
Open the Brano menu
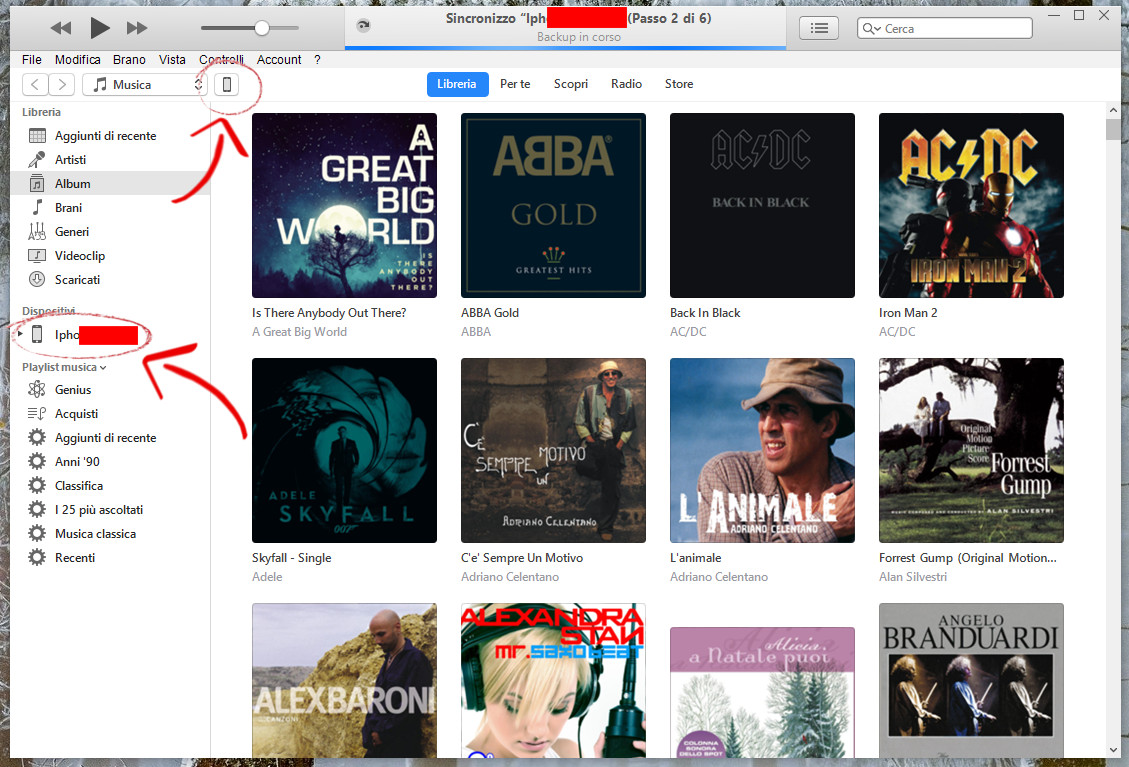click(x=130, y=60)
